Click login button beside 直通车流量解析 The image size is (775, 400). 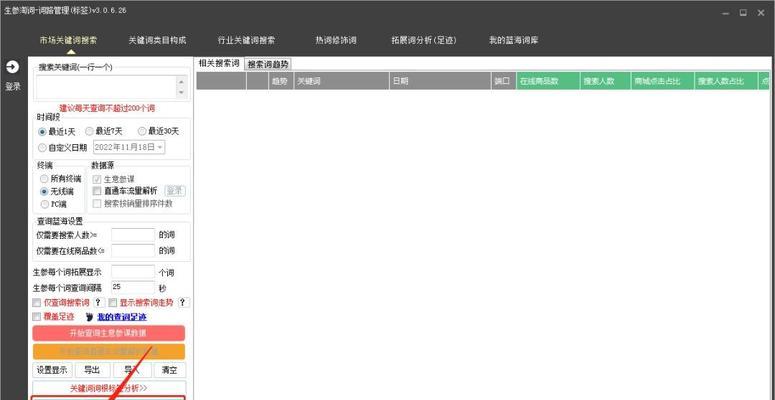tap(174, 191)
